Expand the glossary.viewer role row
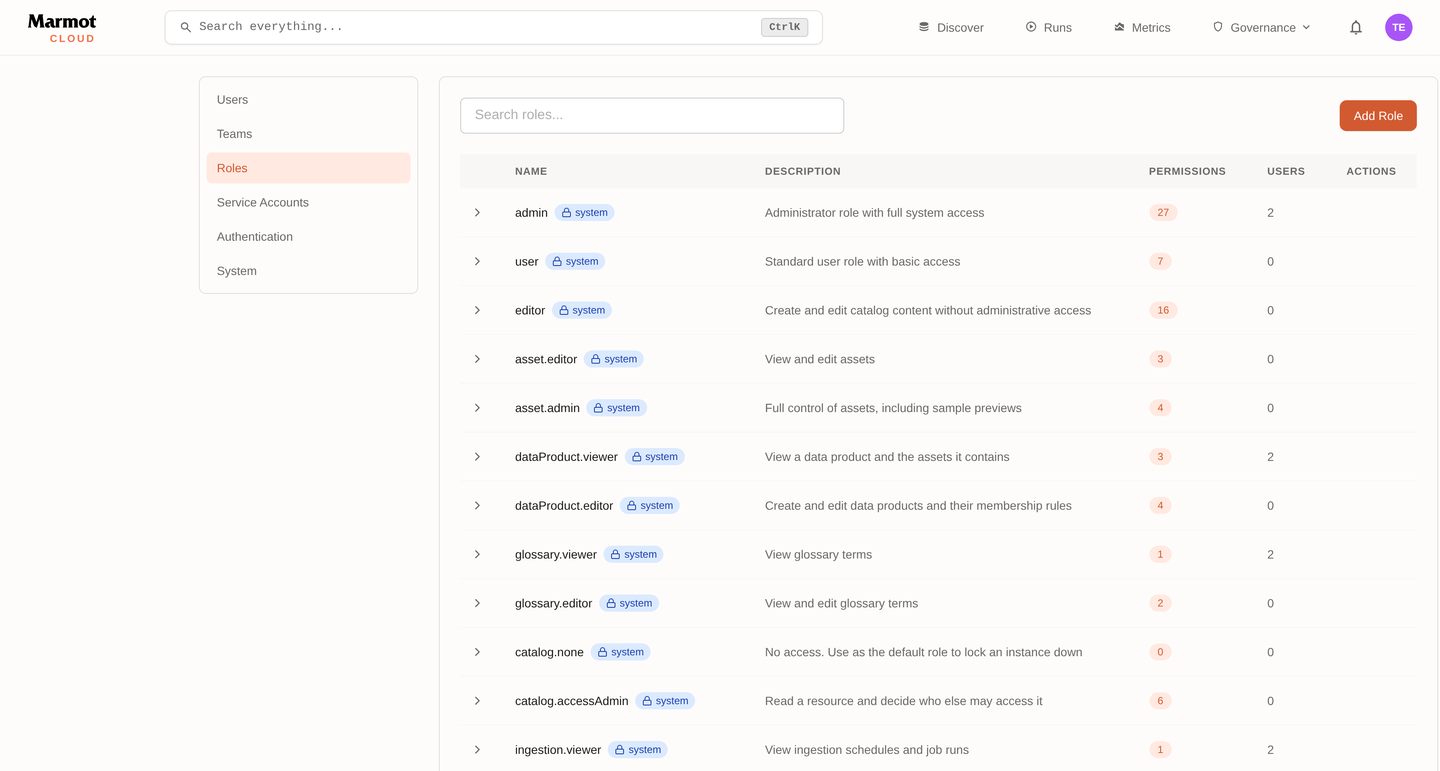This screenshot has height=771, width=1440. (x=477, y=555)
